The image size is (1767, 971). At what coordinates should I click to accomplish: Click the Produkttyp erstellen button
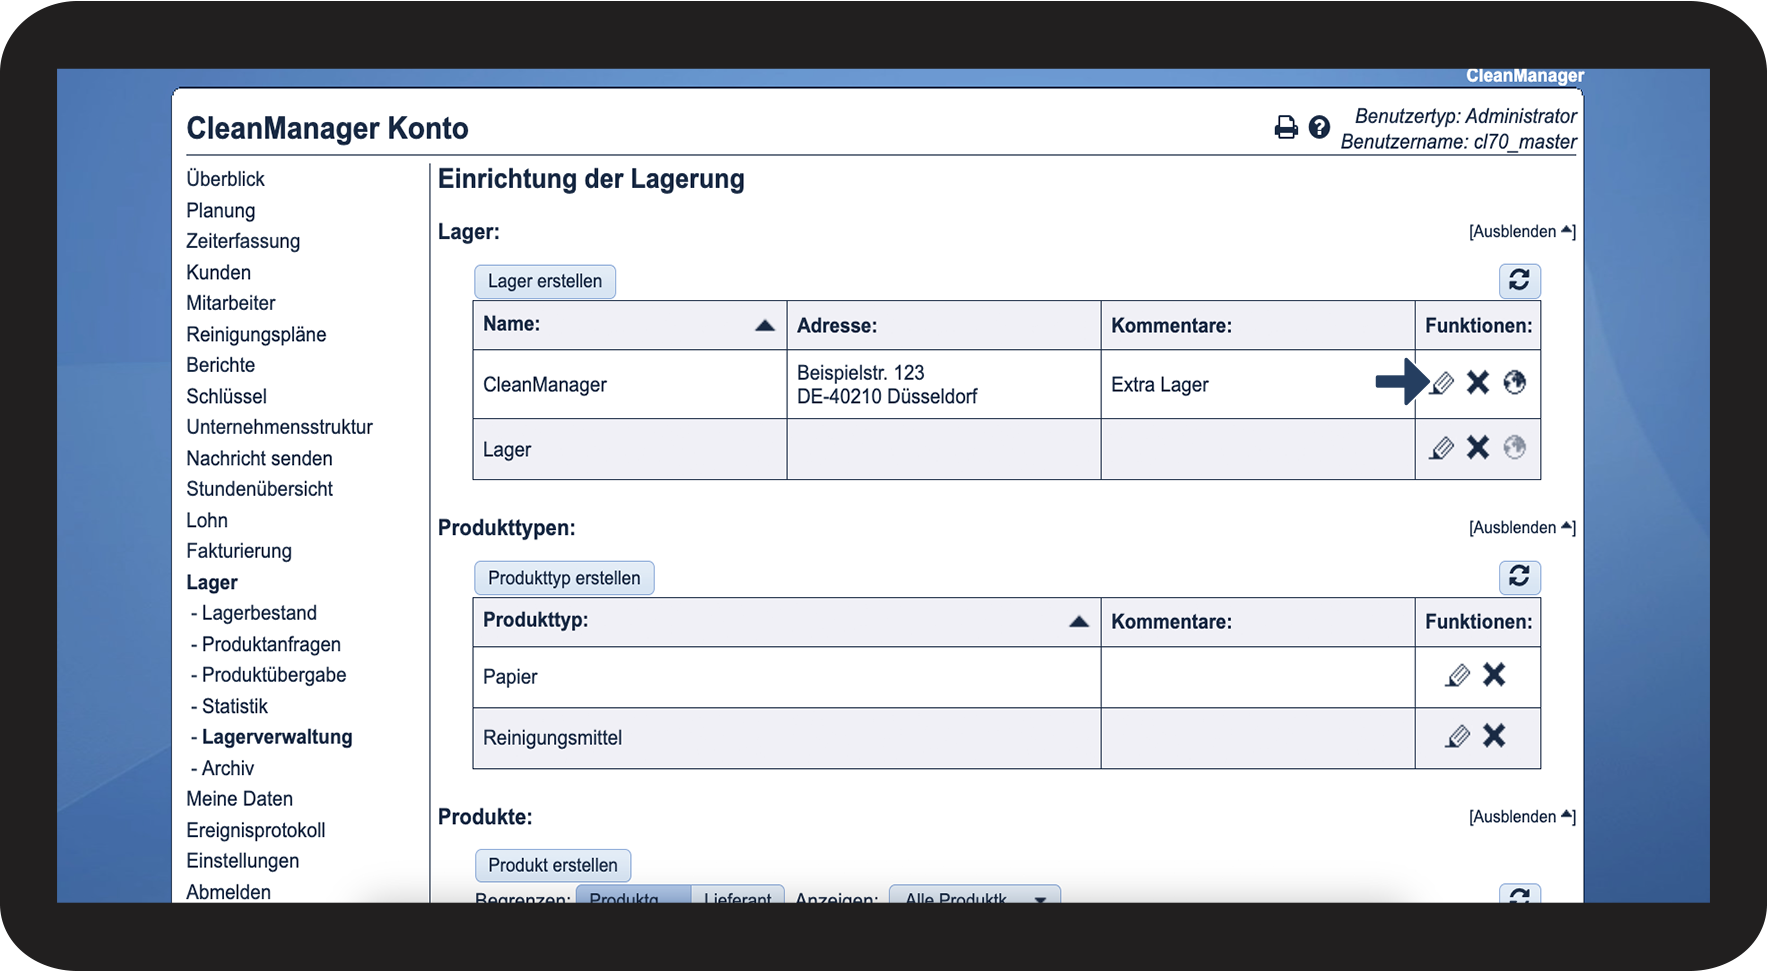point(564,578)
